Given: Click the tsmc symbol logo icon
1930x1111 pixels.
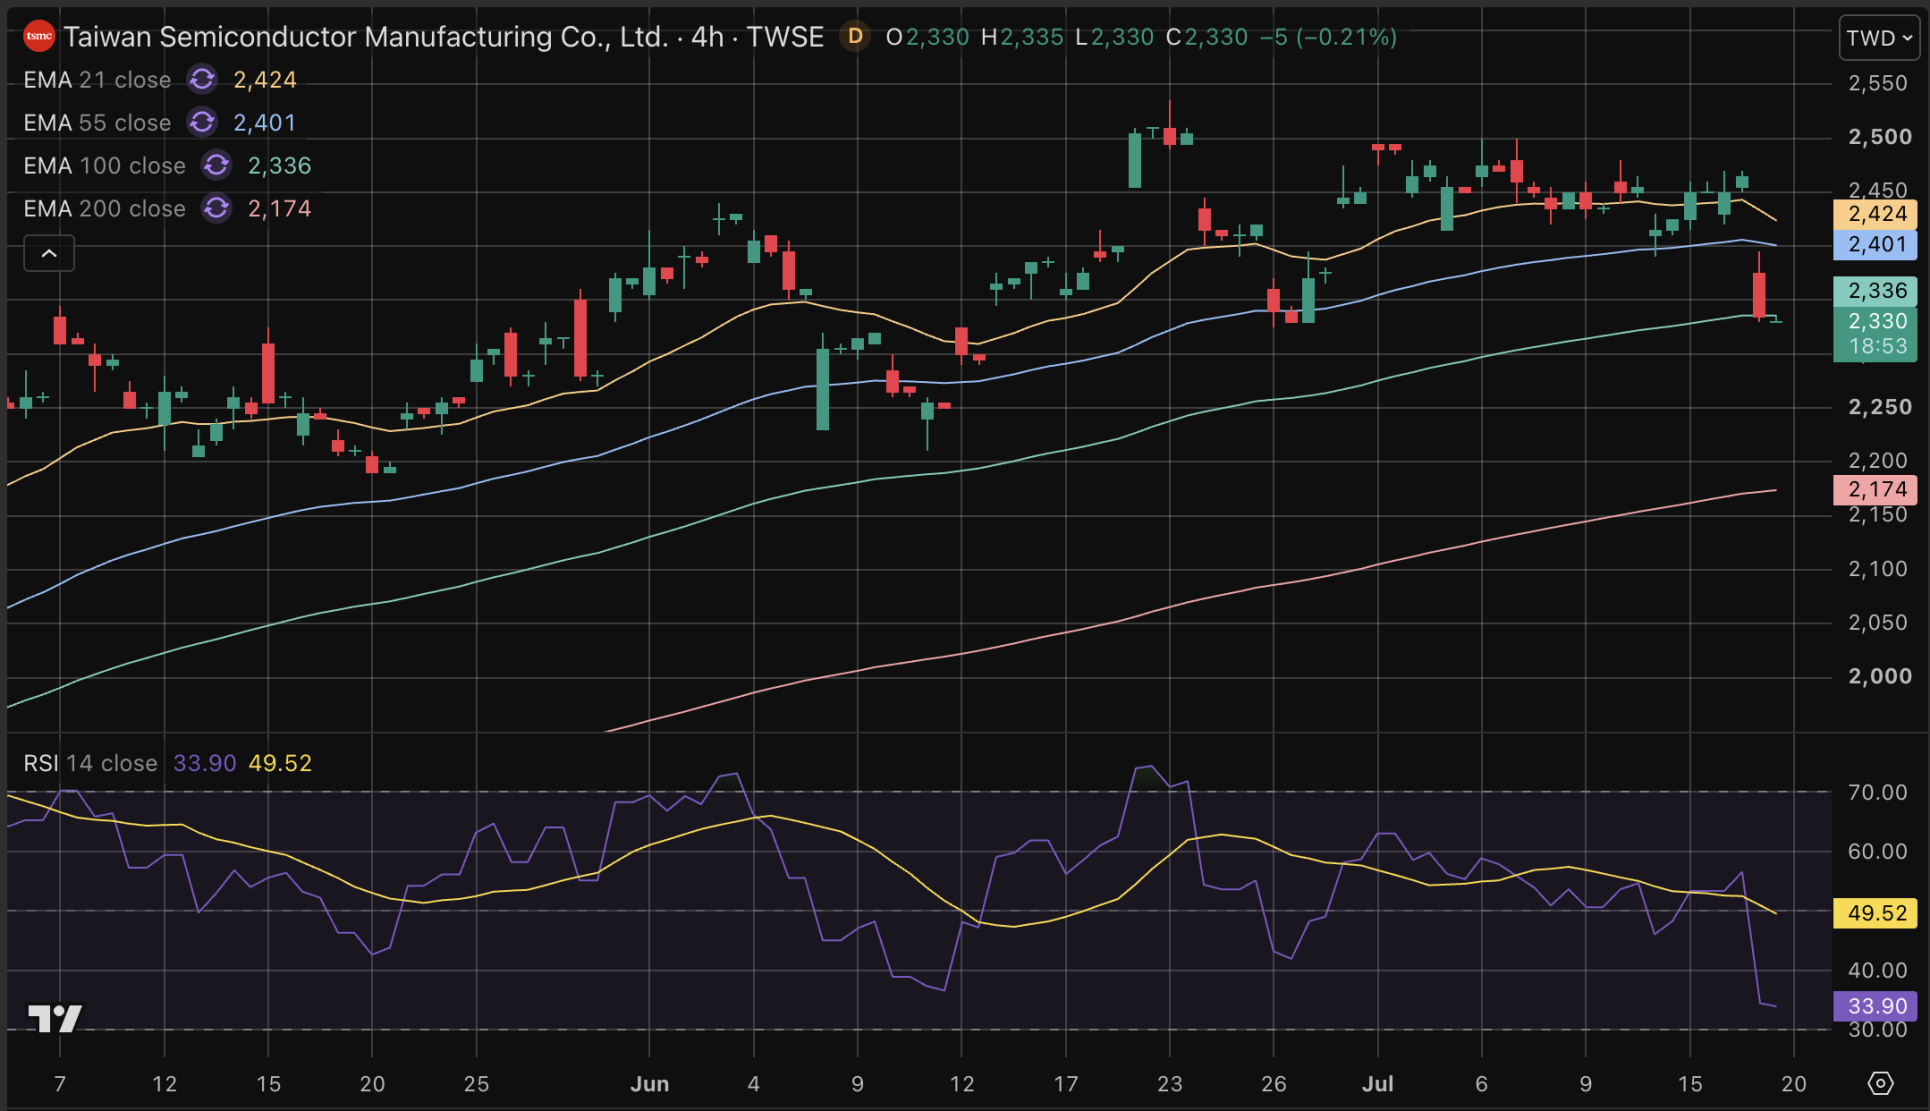Looking at the screenshot, I should point(39,37).
